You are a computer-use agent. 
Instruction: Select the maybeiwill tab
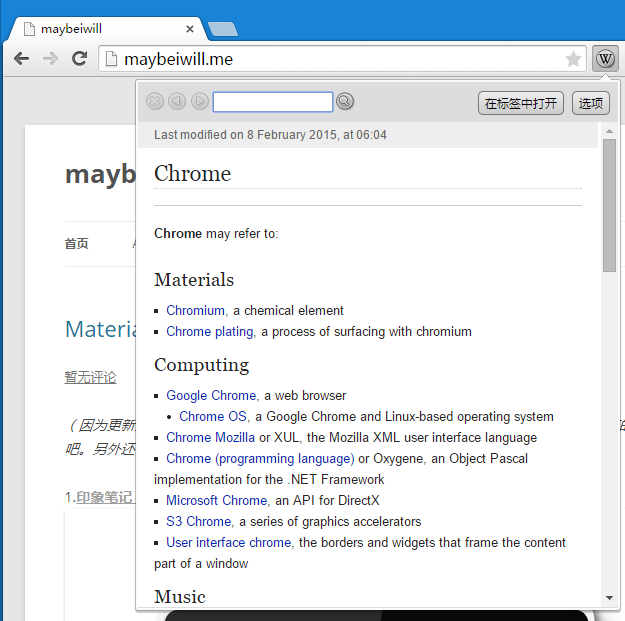pos(106,29)
